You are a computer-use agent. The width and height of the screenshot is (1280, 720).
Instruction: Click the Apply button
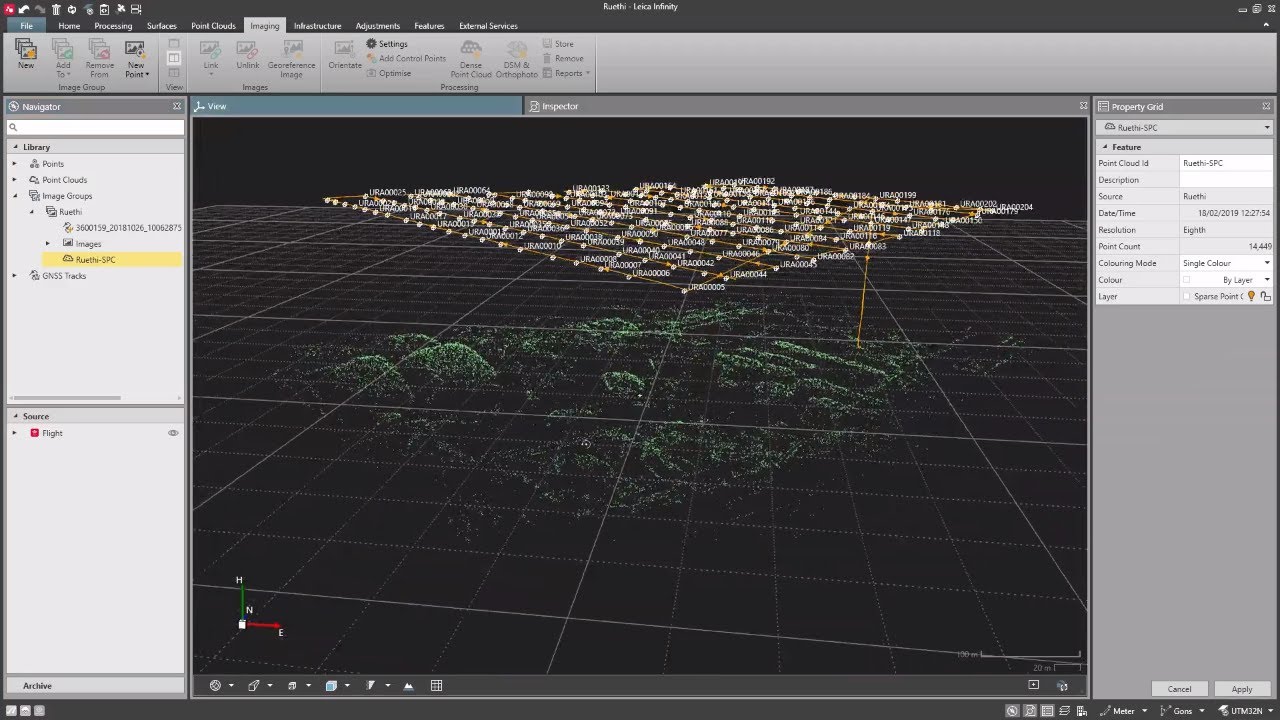coord(1241,689)
